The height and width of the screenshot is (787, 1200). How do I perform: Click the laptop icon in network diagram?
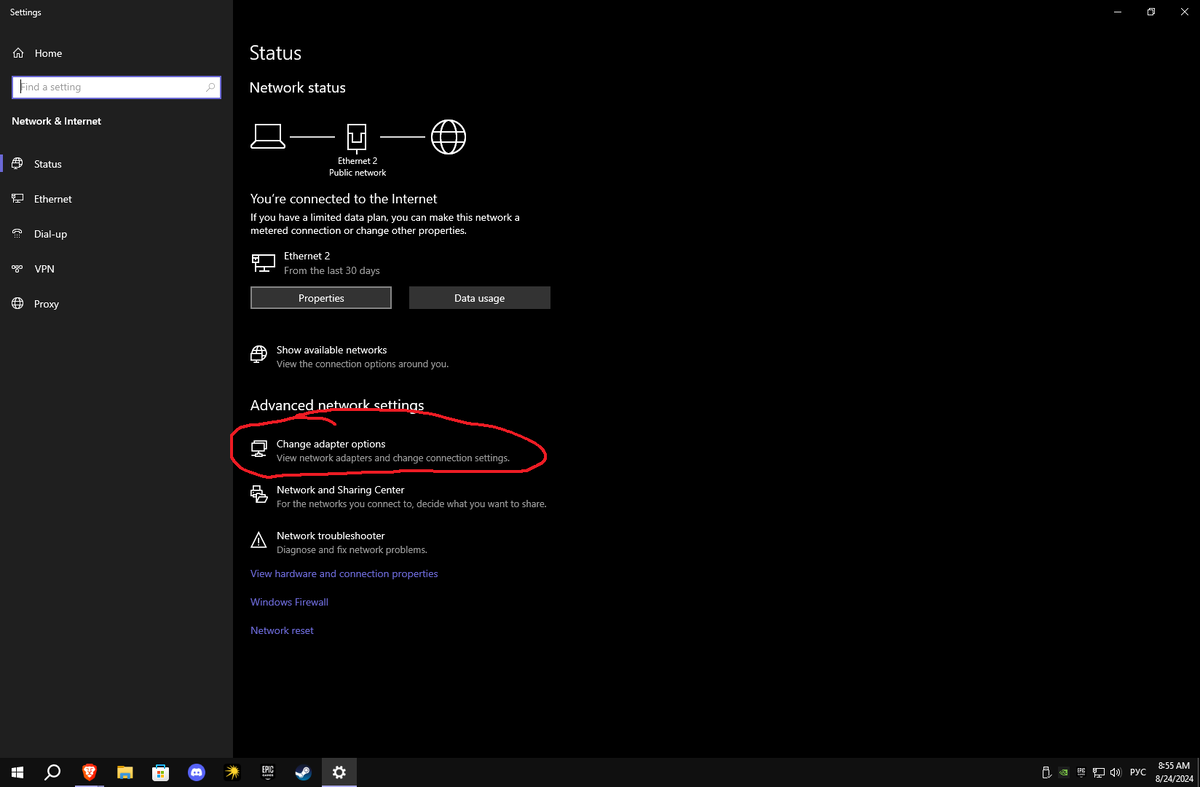pyautogui.click(x=268, y=136)
